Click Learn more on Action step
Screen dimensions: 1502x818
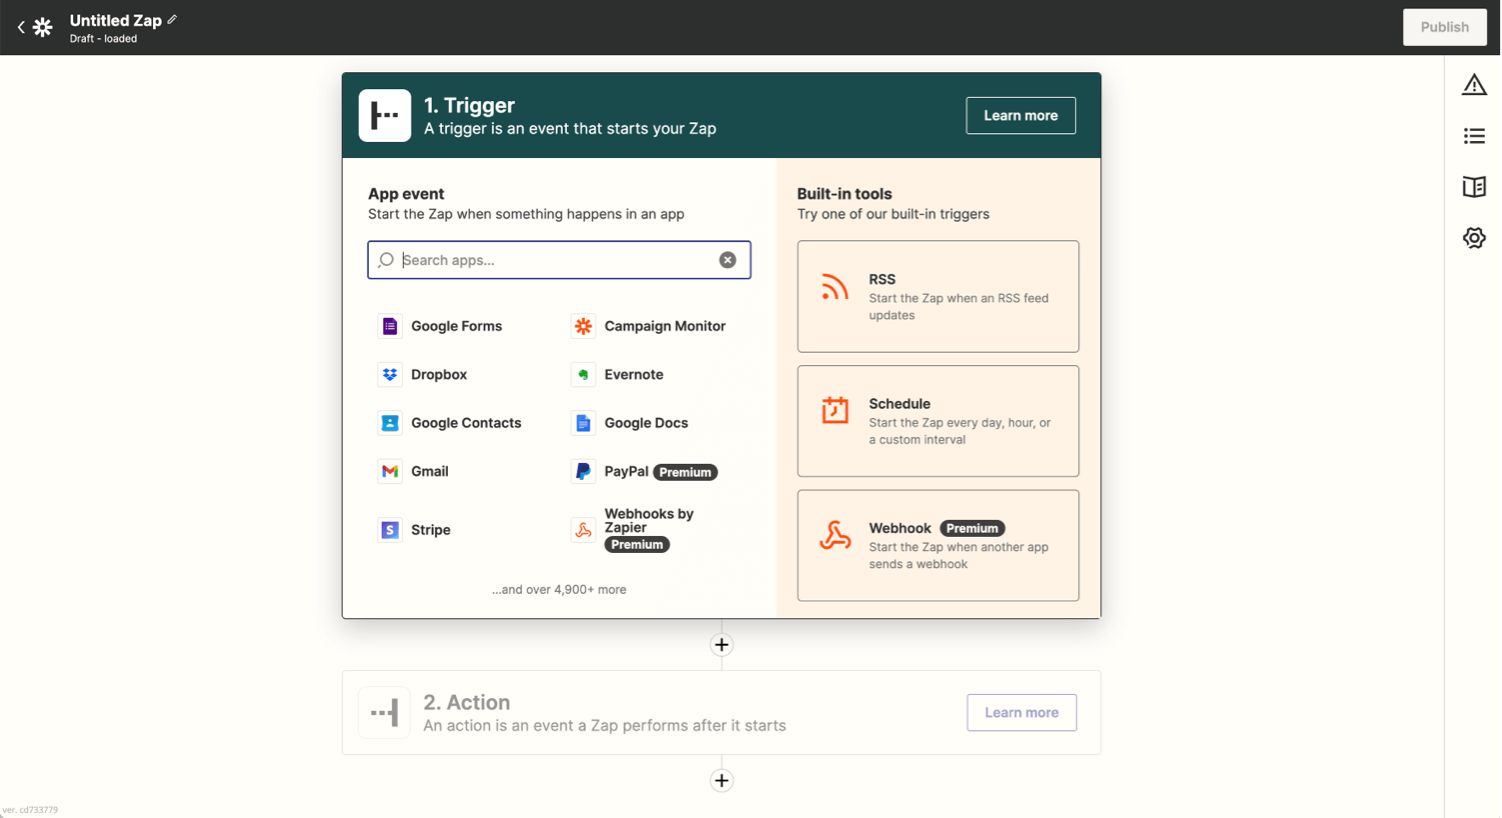click(x=1022, y=712)
